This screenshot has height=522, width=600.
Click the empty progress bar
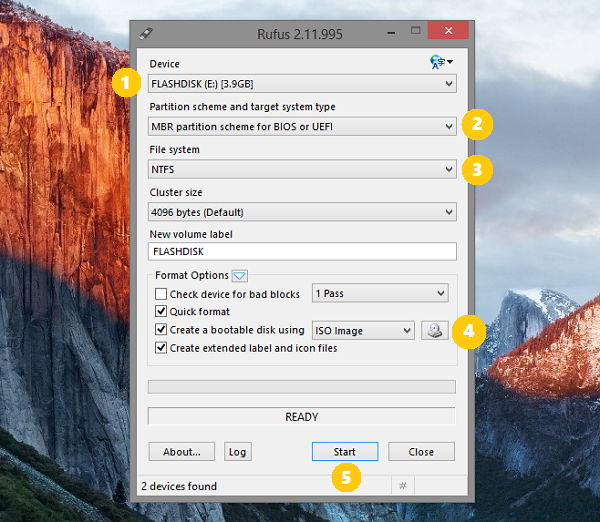coord(302,387)
